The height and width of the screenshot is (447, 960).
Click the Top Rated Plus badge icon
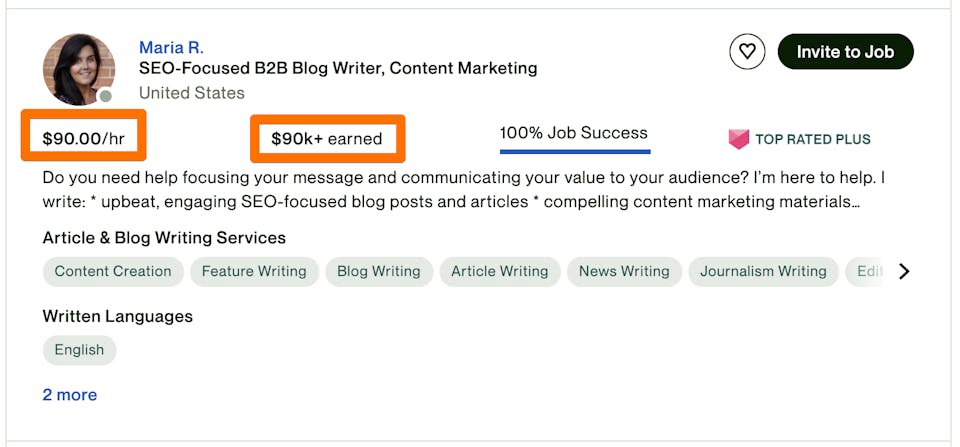tap(739, 139)
